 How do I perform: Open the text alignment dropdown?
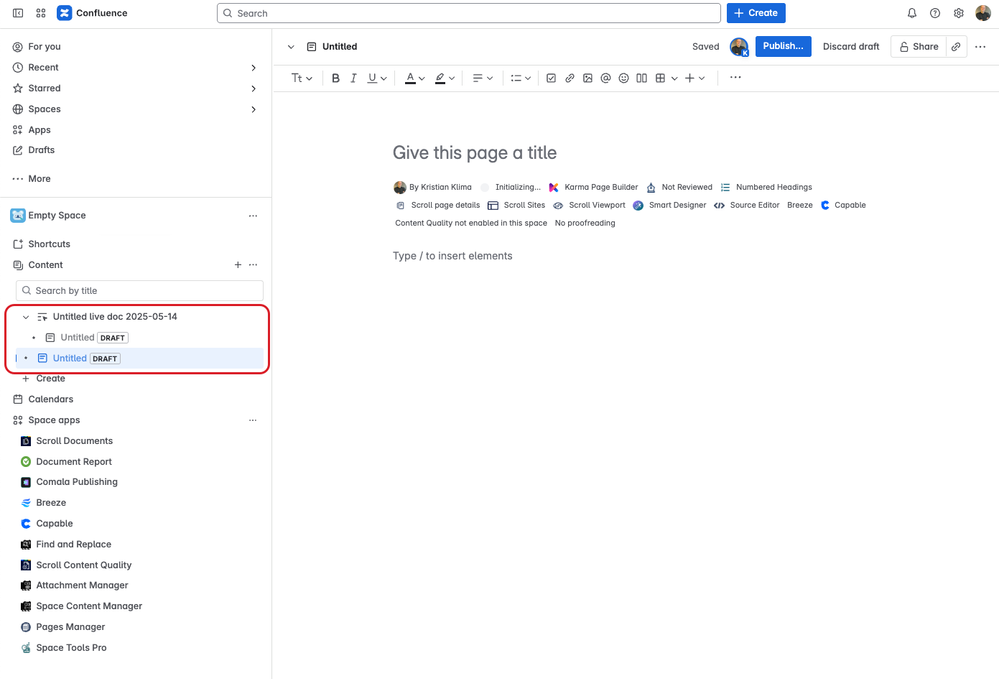tap(482, 78)
